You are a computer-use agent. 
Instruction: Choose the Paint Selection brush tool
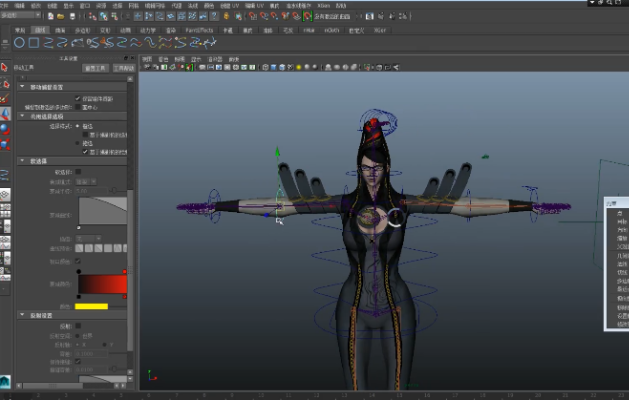(x=4, y=99)
